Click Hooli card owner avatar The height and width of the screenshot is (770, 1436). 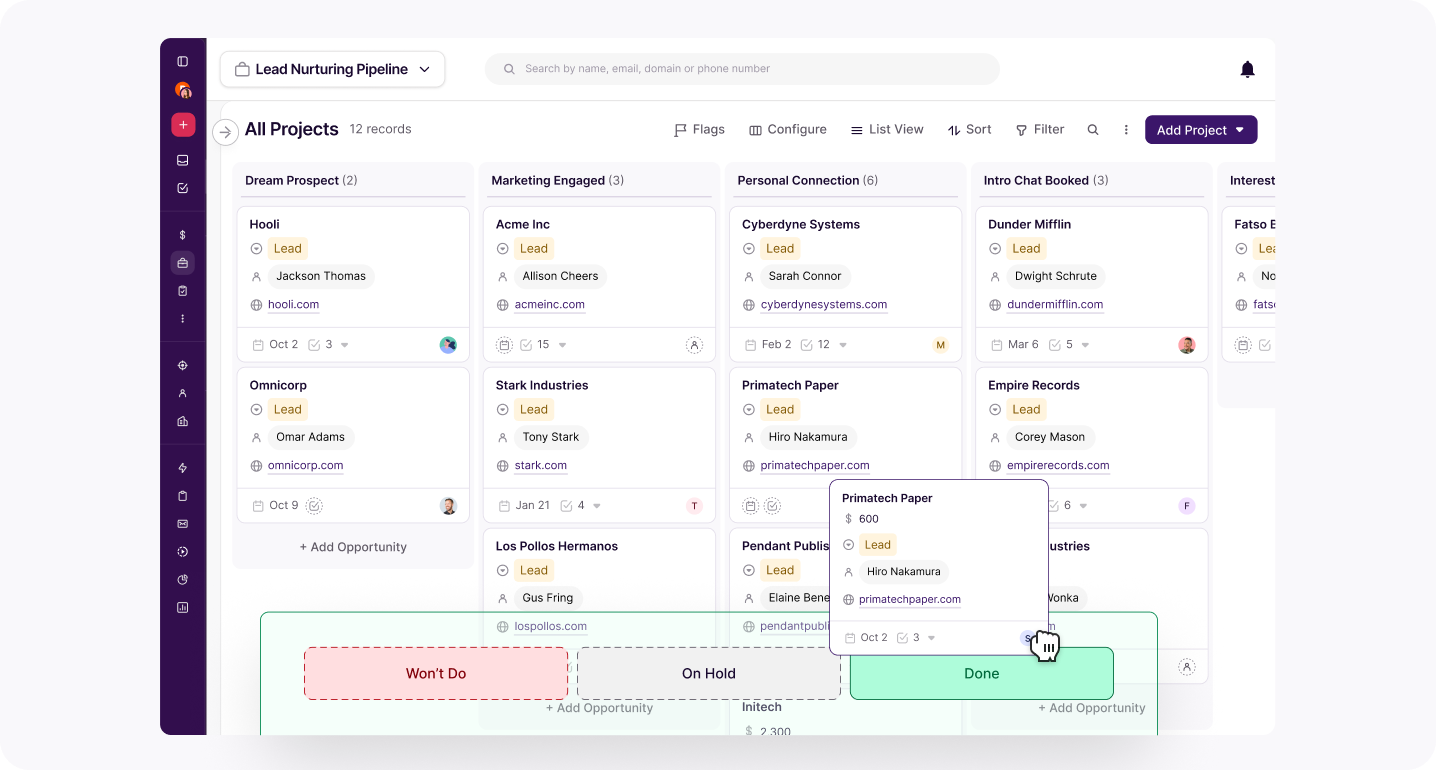click(x=448, y=345)
